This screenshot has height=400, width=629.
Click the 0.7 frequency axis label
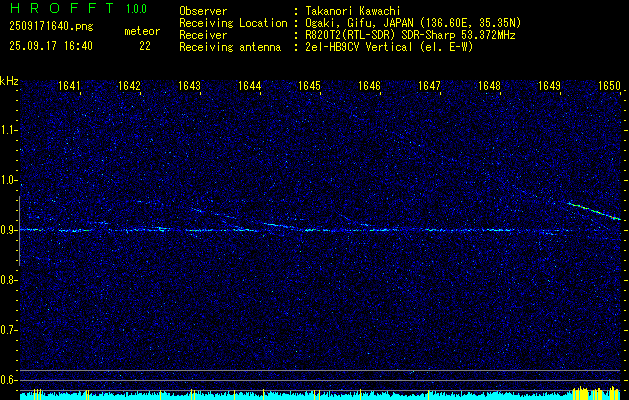click(x=9, y=330)
